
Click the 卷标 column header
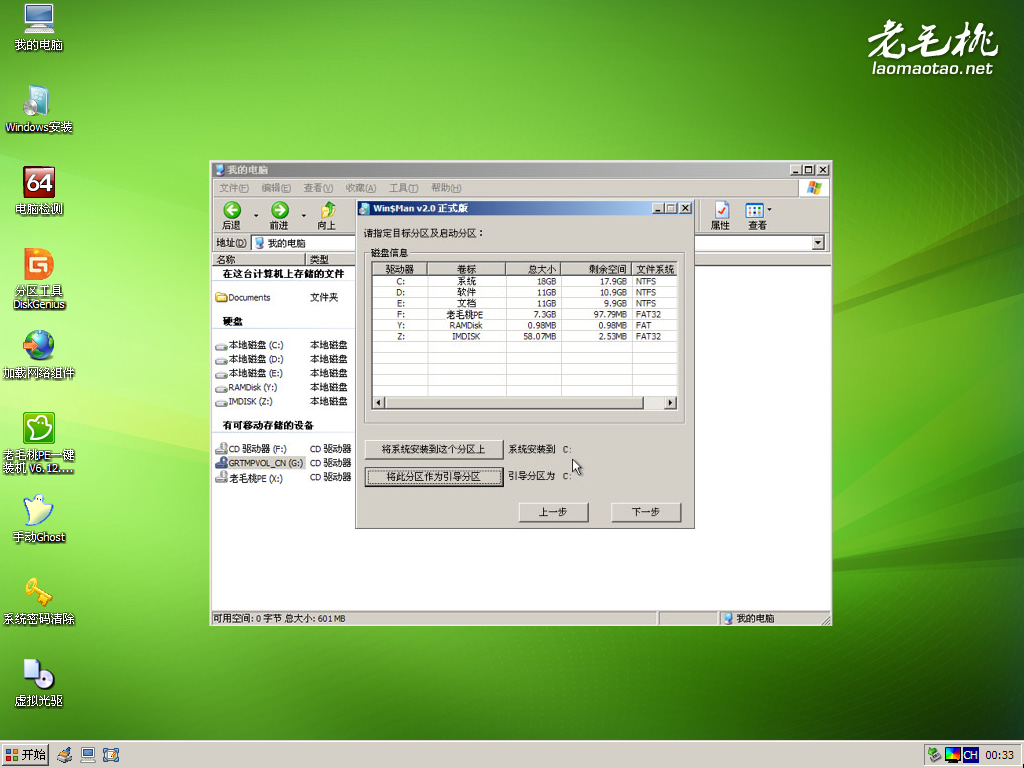[467, 269]
